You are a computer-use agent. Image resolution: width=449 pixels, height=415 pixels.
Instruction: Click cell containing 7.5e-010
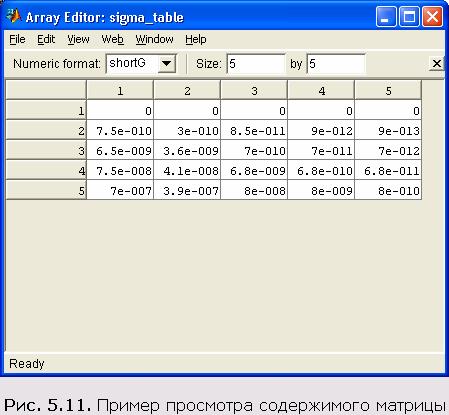coord(120,130)
